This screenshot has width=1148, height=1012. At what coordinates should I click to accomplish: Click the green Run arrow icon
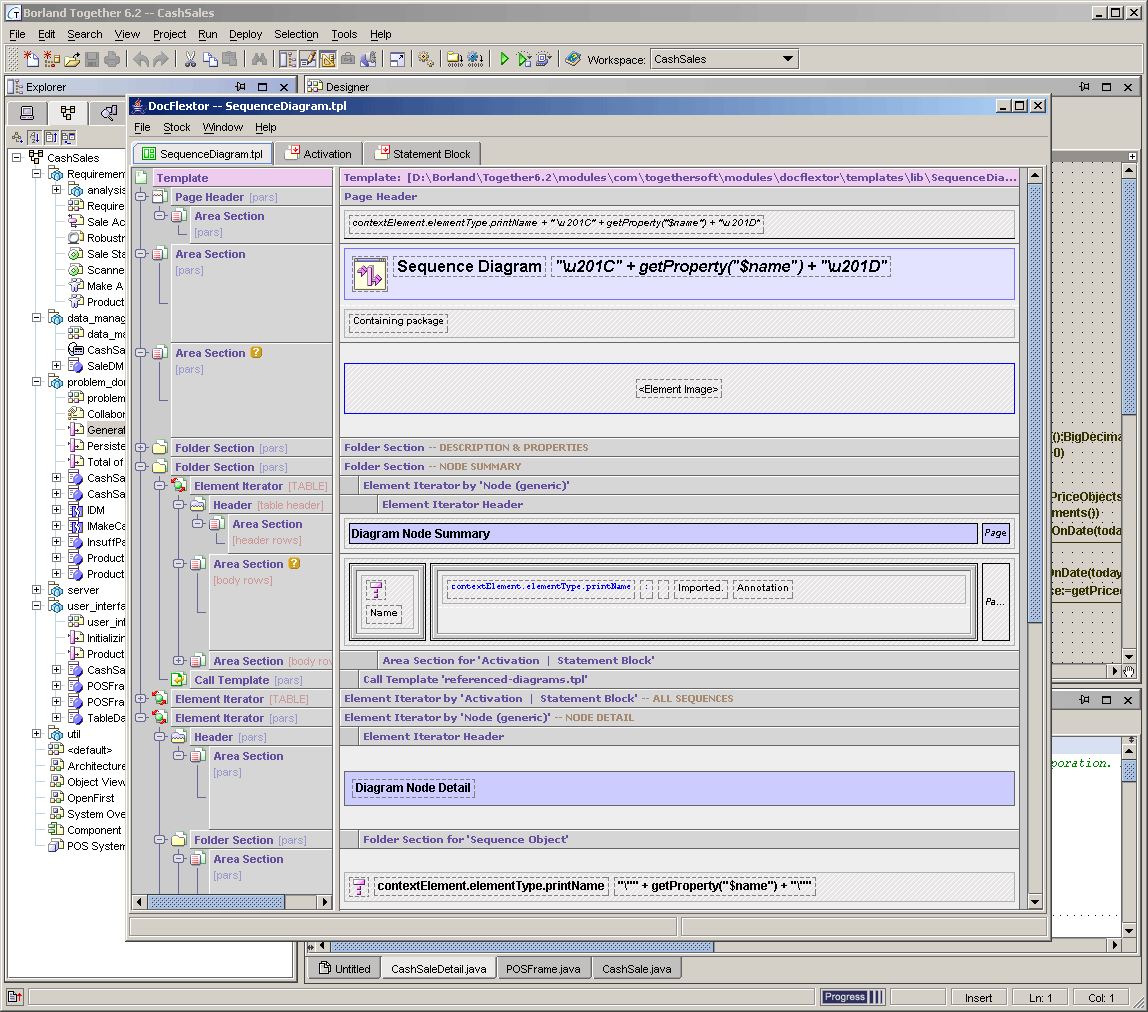505,59
